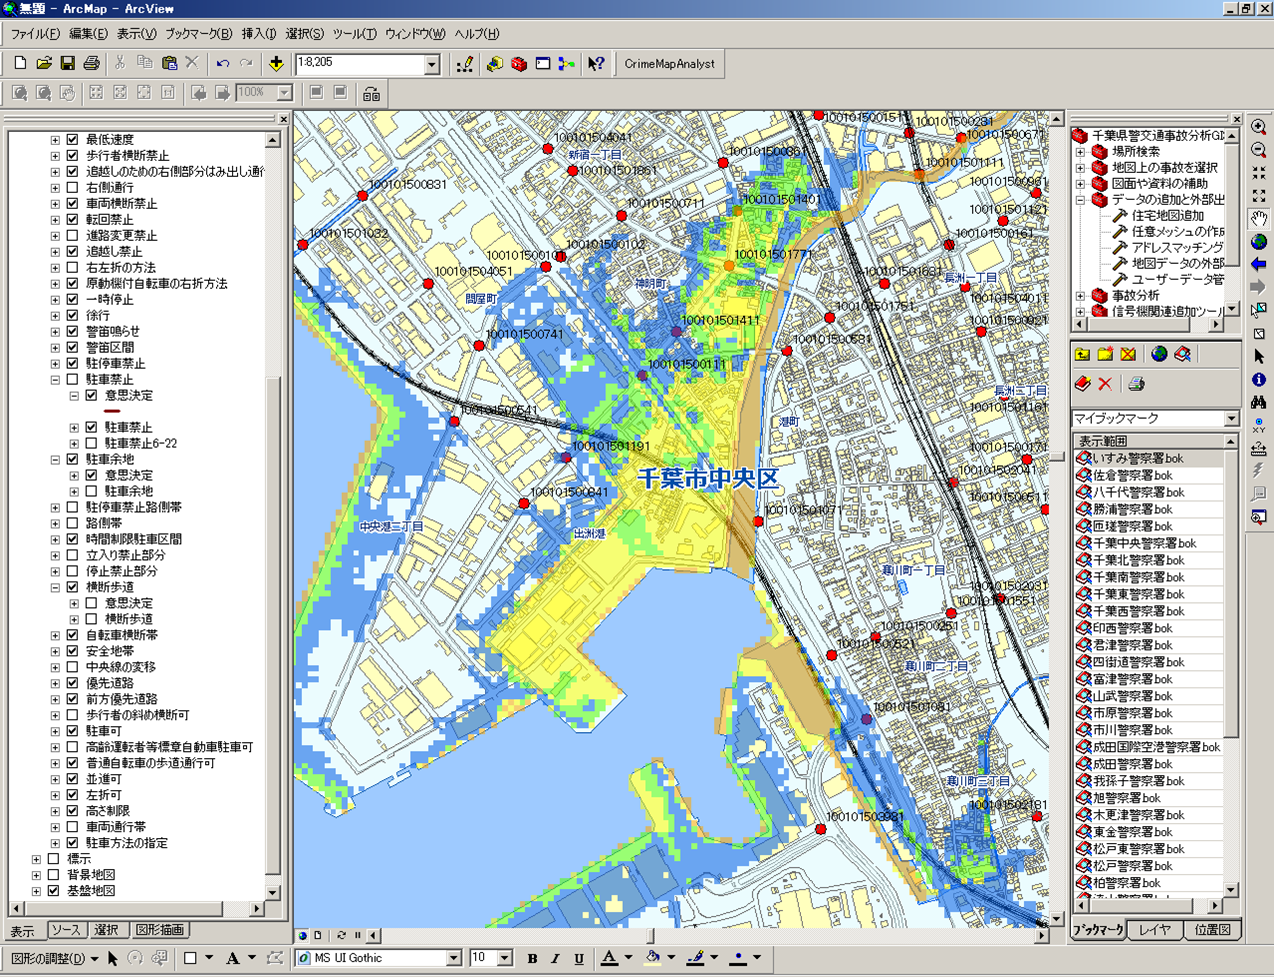
Task: Click the CrimeMapAnalyst toolbar button
Action: click(x=669, y=64)
